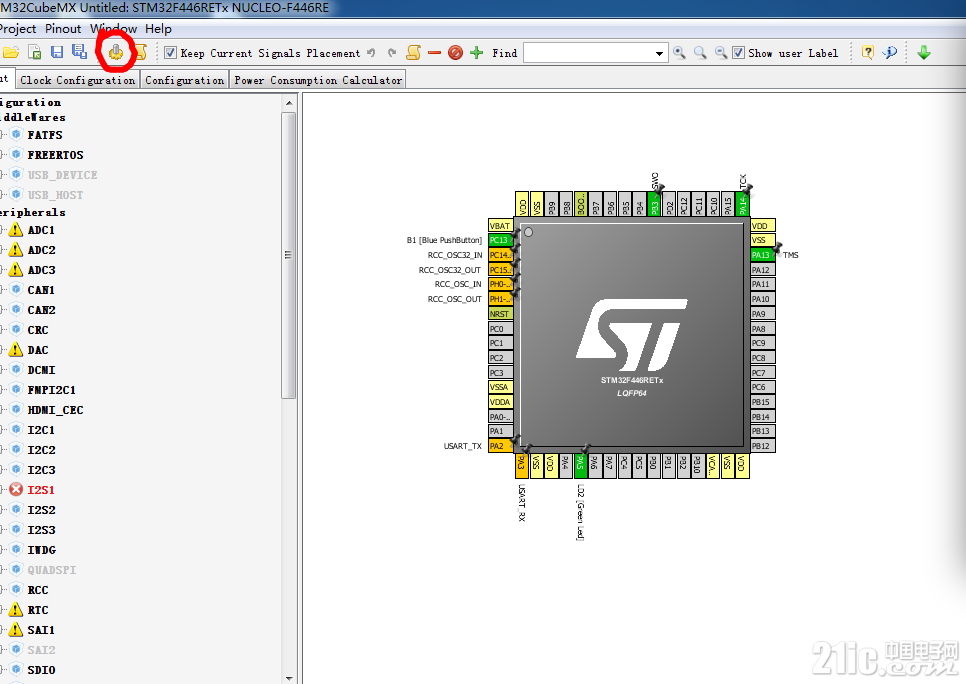966x684 pixels.
Task: Select FMPI2C1 in the peripherals tree
Action: (x=52, y=390)
